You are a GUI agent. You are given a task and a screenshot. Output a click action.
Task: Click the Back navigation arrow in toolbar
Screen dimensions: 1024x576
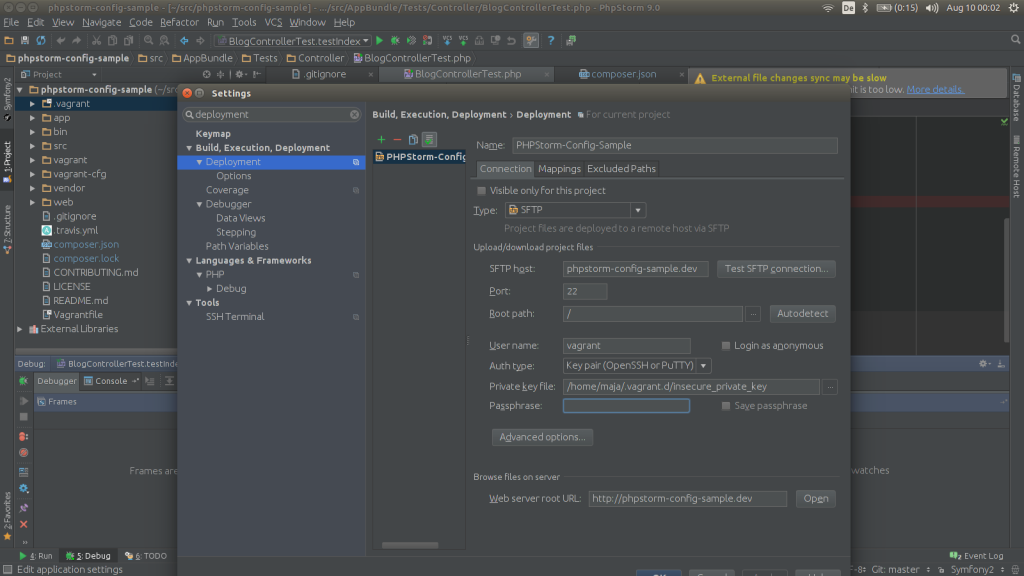pyautogui.click(x=184, y=40)
